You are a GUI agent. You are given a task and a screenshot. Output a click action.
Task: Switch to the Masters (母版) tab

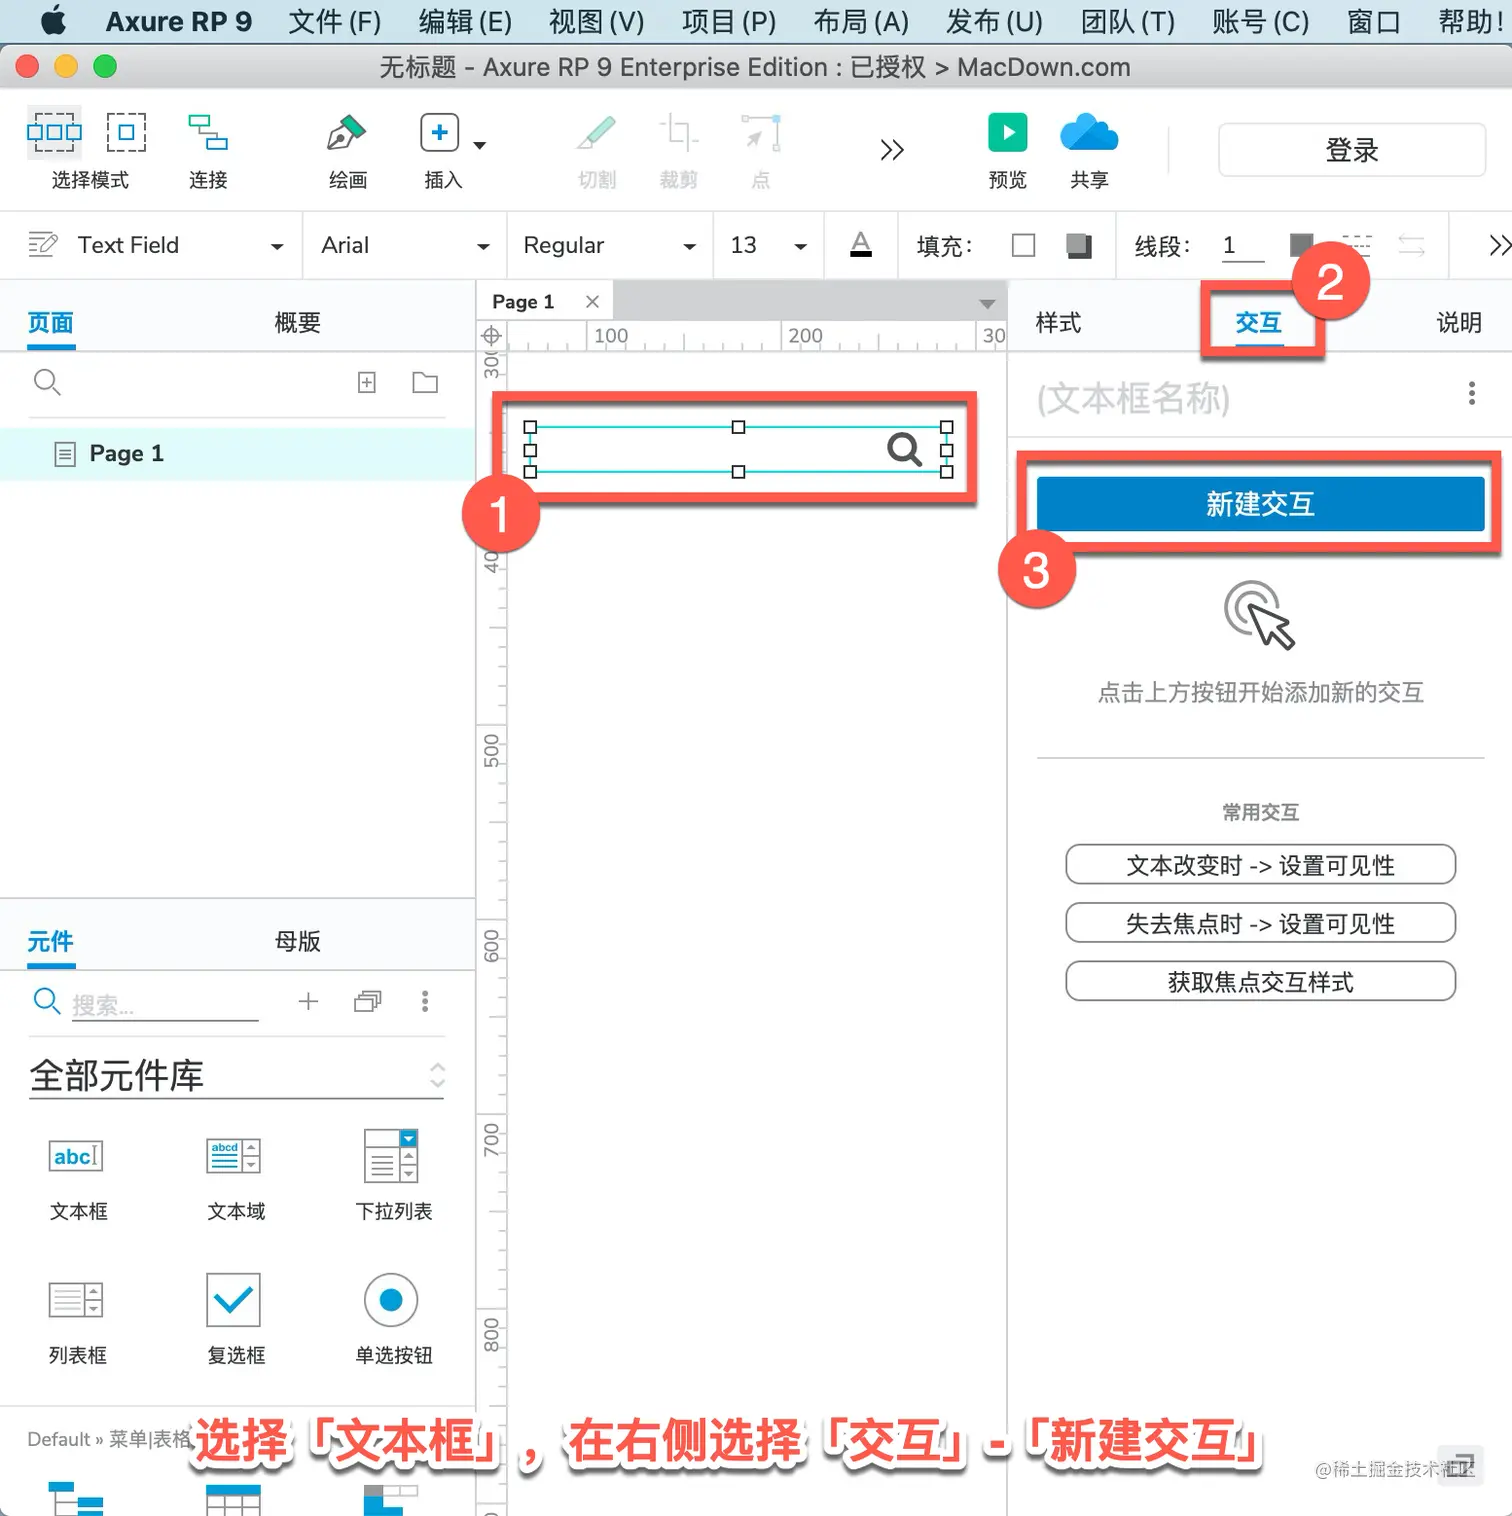[298, 941]
